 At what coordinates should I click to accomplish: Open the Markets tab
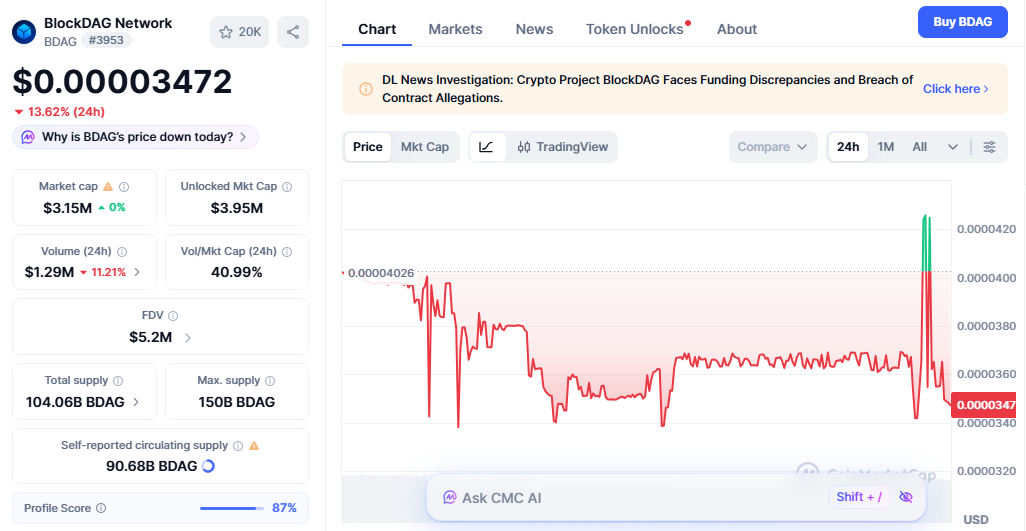(x=455, y=29)
